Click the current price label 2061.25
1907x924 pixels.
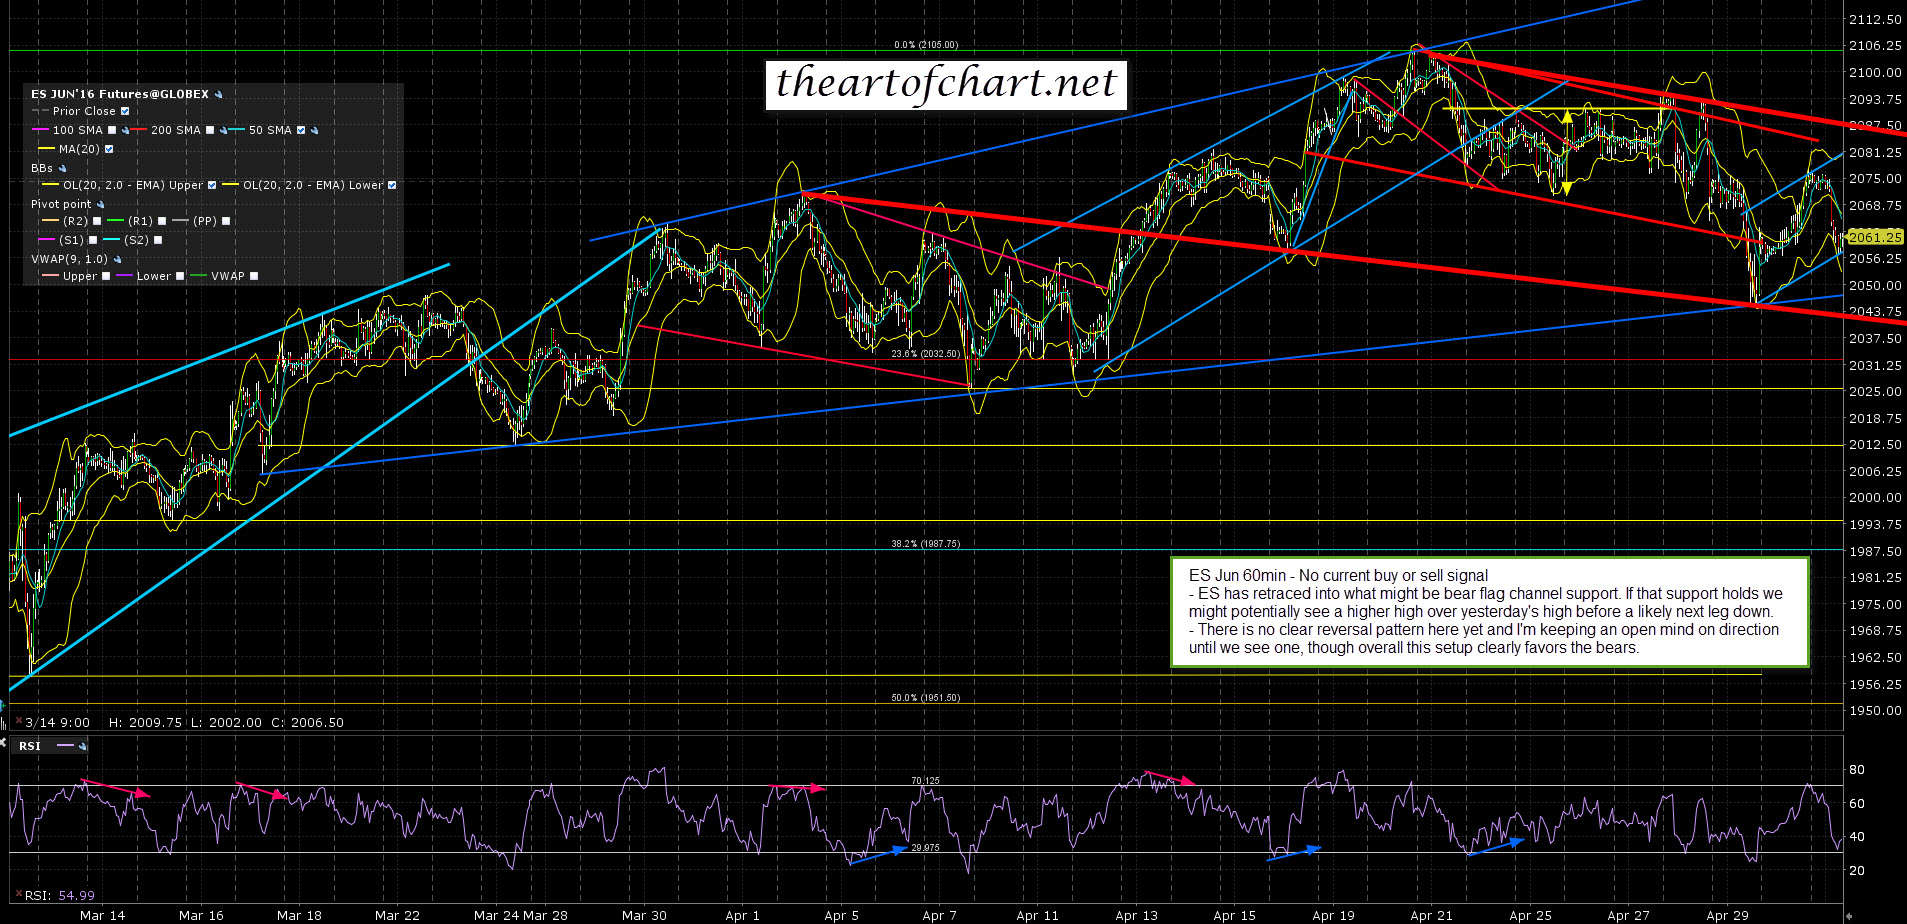point(1874,237)
